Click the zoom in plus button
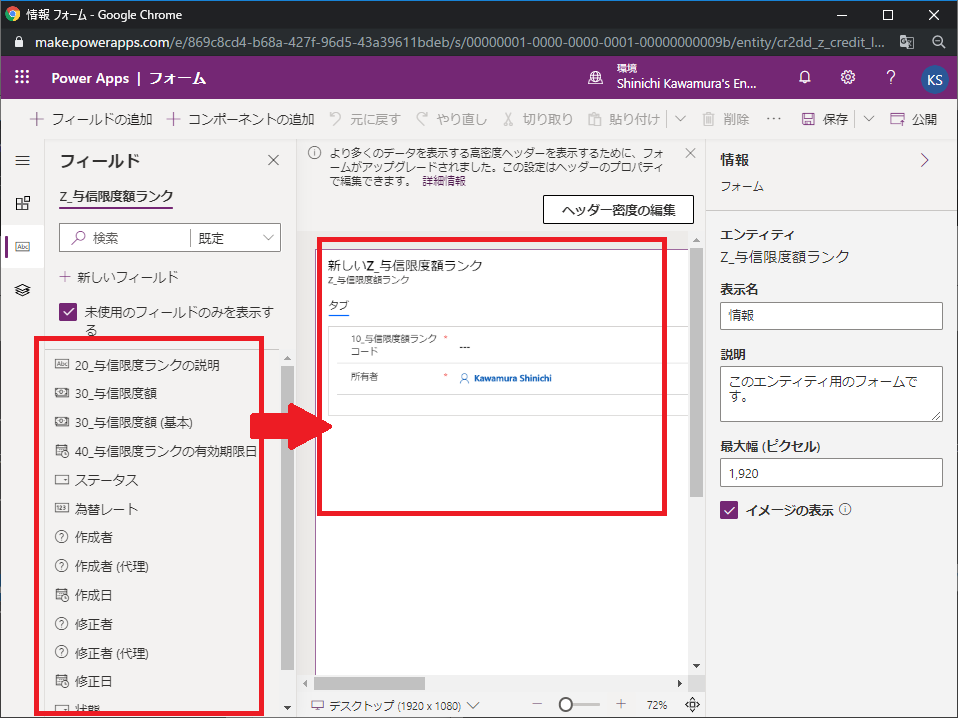958x718 pixels. coord(621,705)
